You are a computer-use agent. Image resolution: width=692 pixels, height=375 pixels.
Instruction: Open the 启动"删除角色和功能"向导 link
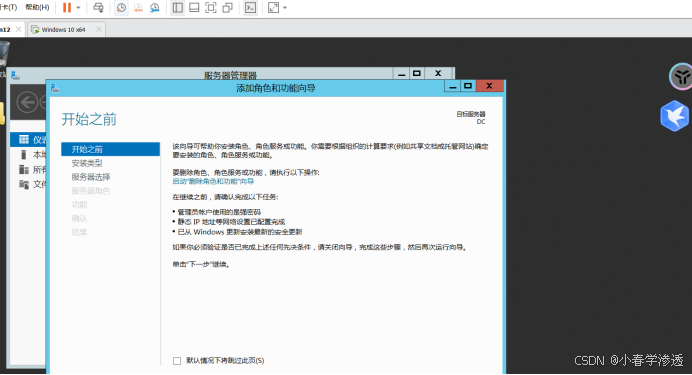coord(213,181)
